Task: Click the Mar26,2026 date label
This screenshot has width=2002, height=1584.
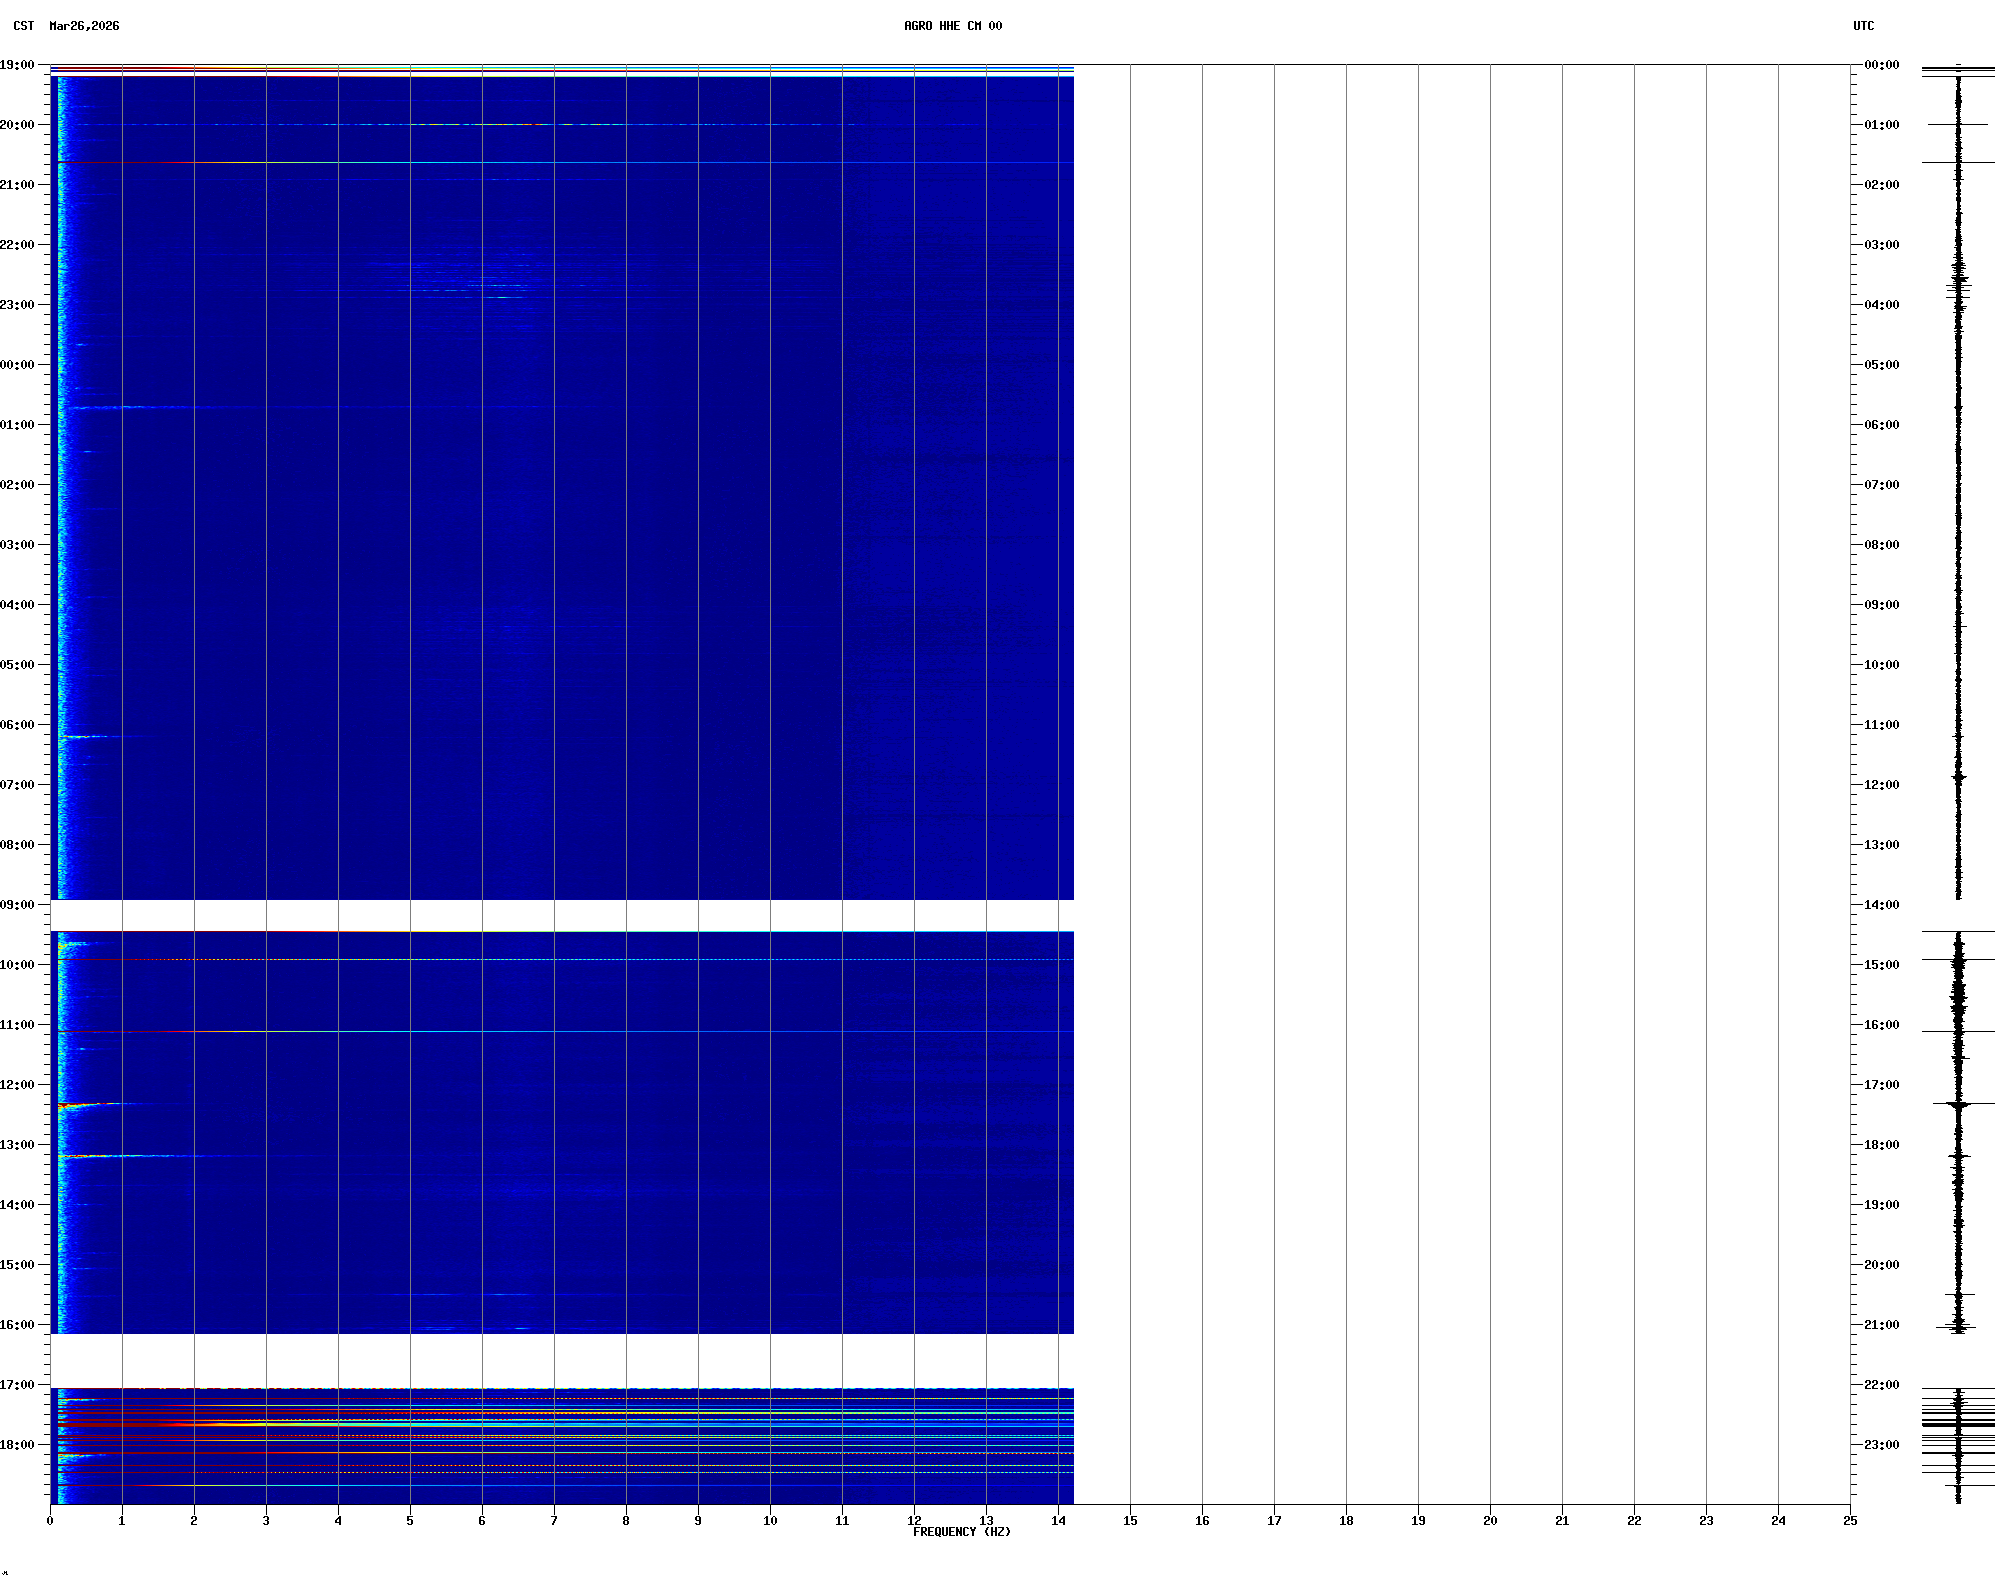Action: [x=84, y=26]
